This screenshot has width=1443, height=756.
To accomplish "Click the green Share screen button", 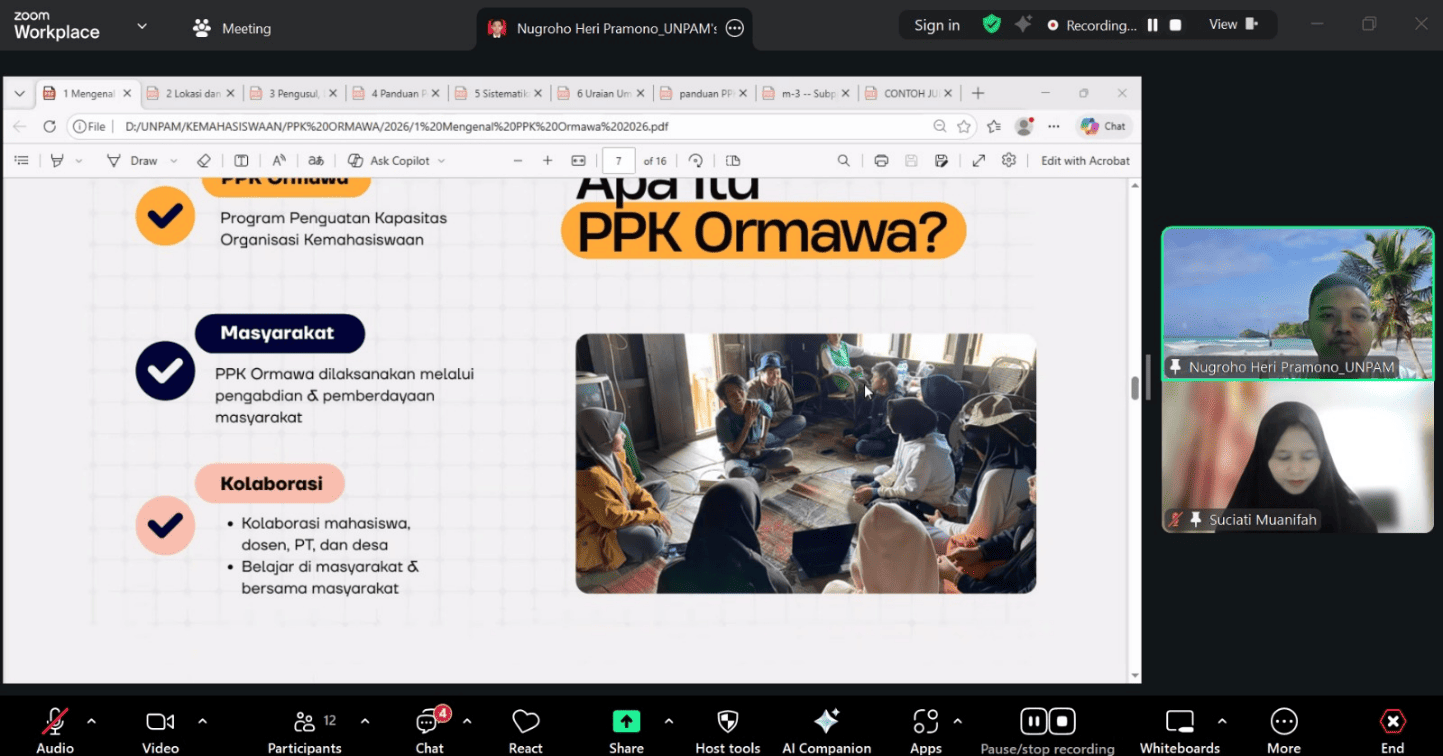I will tap(627, 730).
